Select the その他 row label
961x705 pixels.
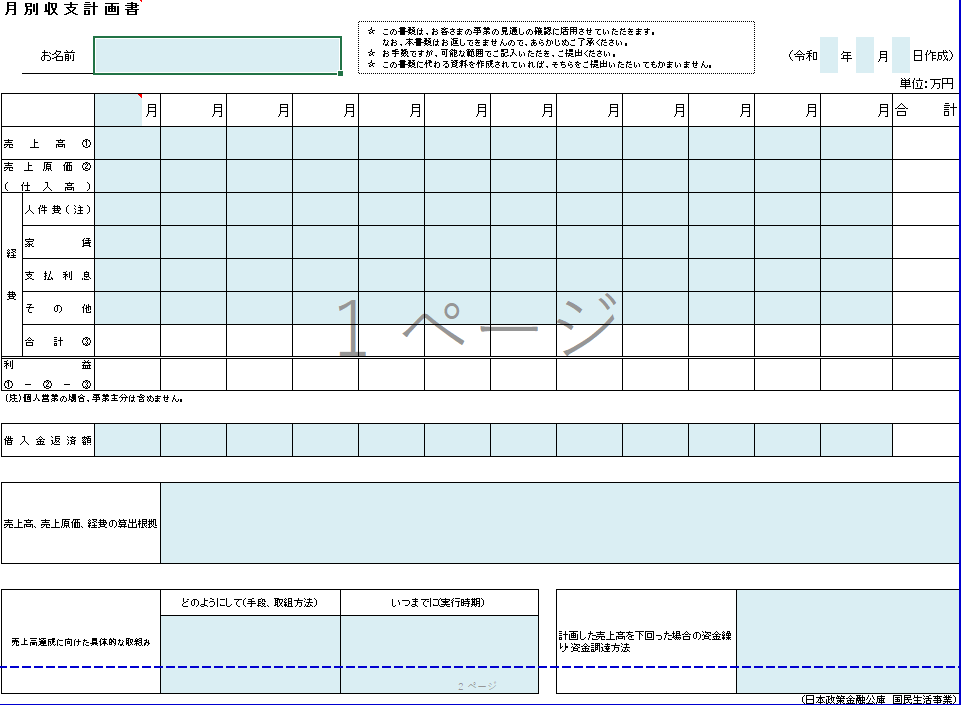click(58, 308)
